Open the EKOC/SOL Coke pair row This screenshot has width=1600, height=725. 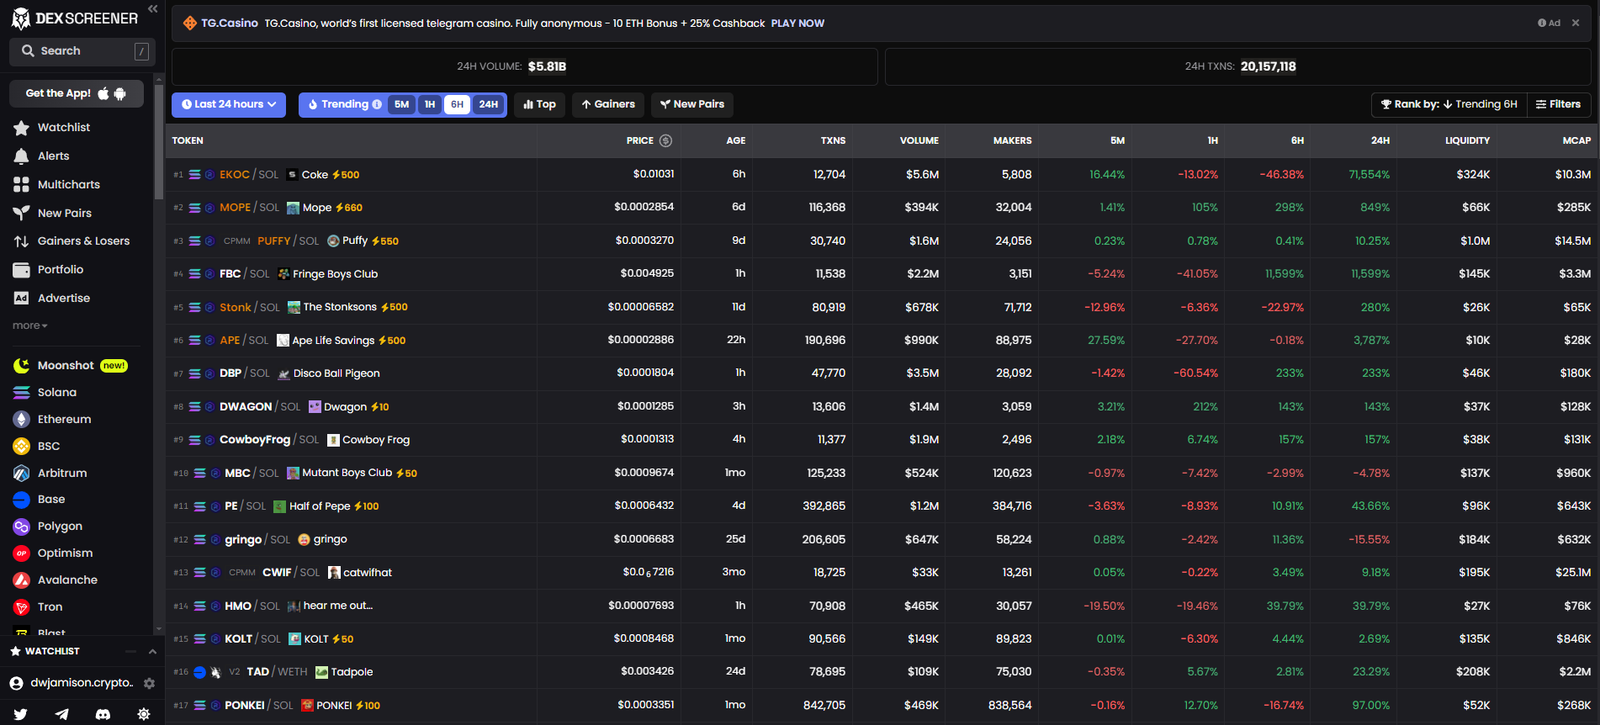coord(880,174)
